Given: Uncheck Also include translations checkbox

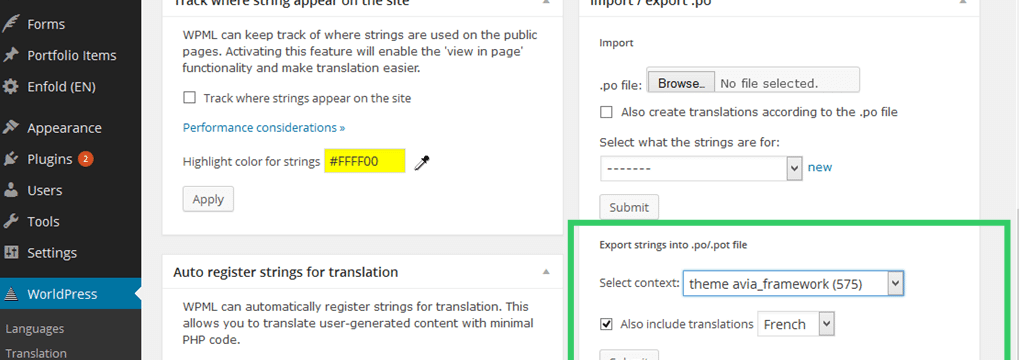Looking at the screenshot, I should click(x=606, y=324).
